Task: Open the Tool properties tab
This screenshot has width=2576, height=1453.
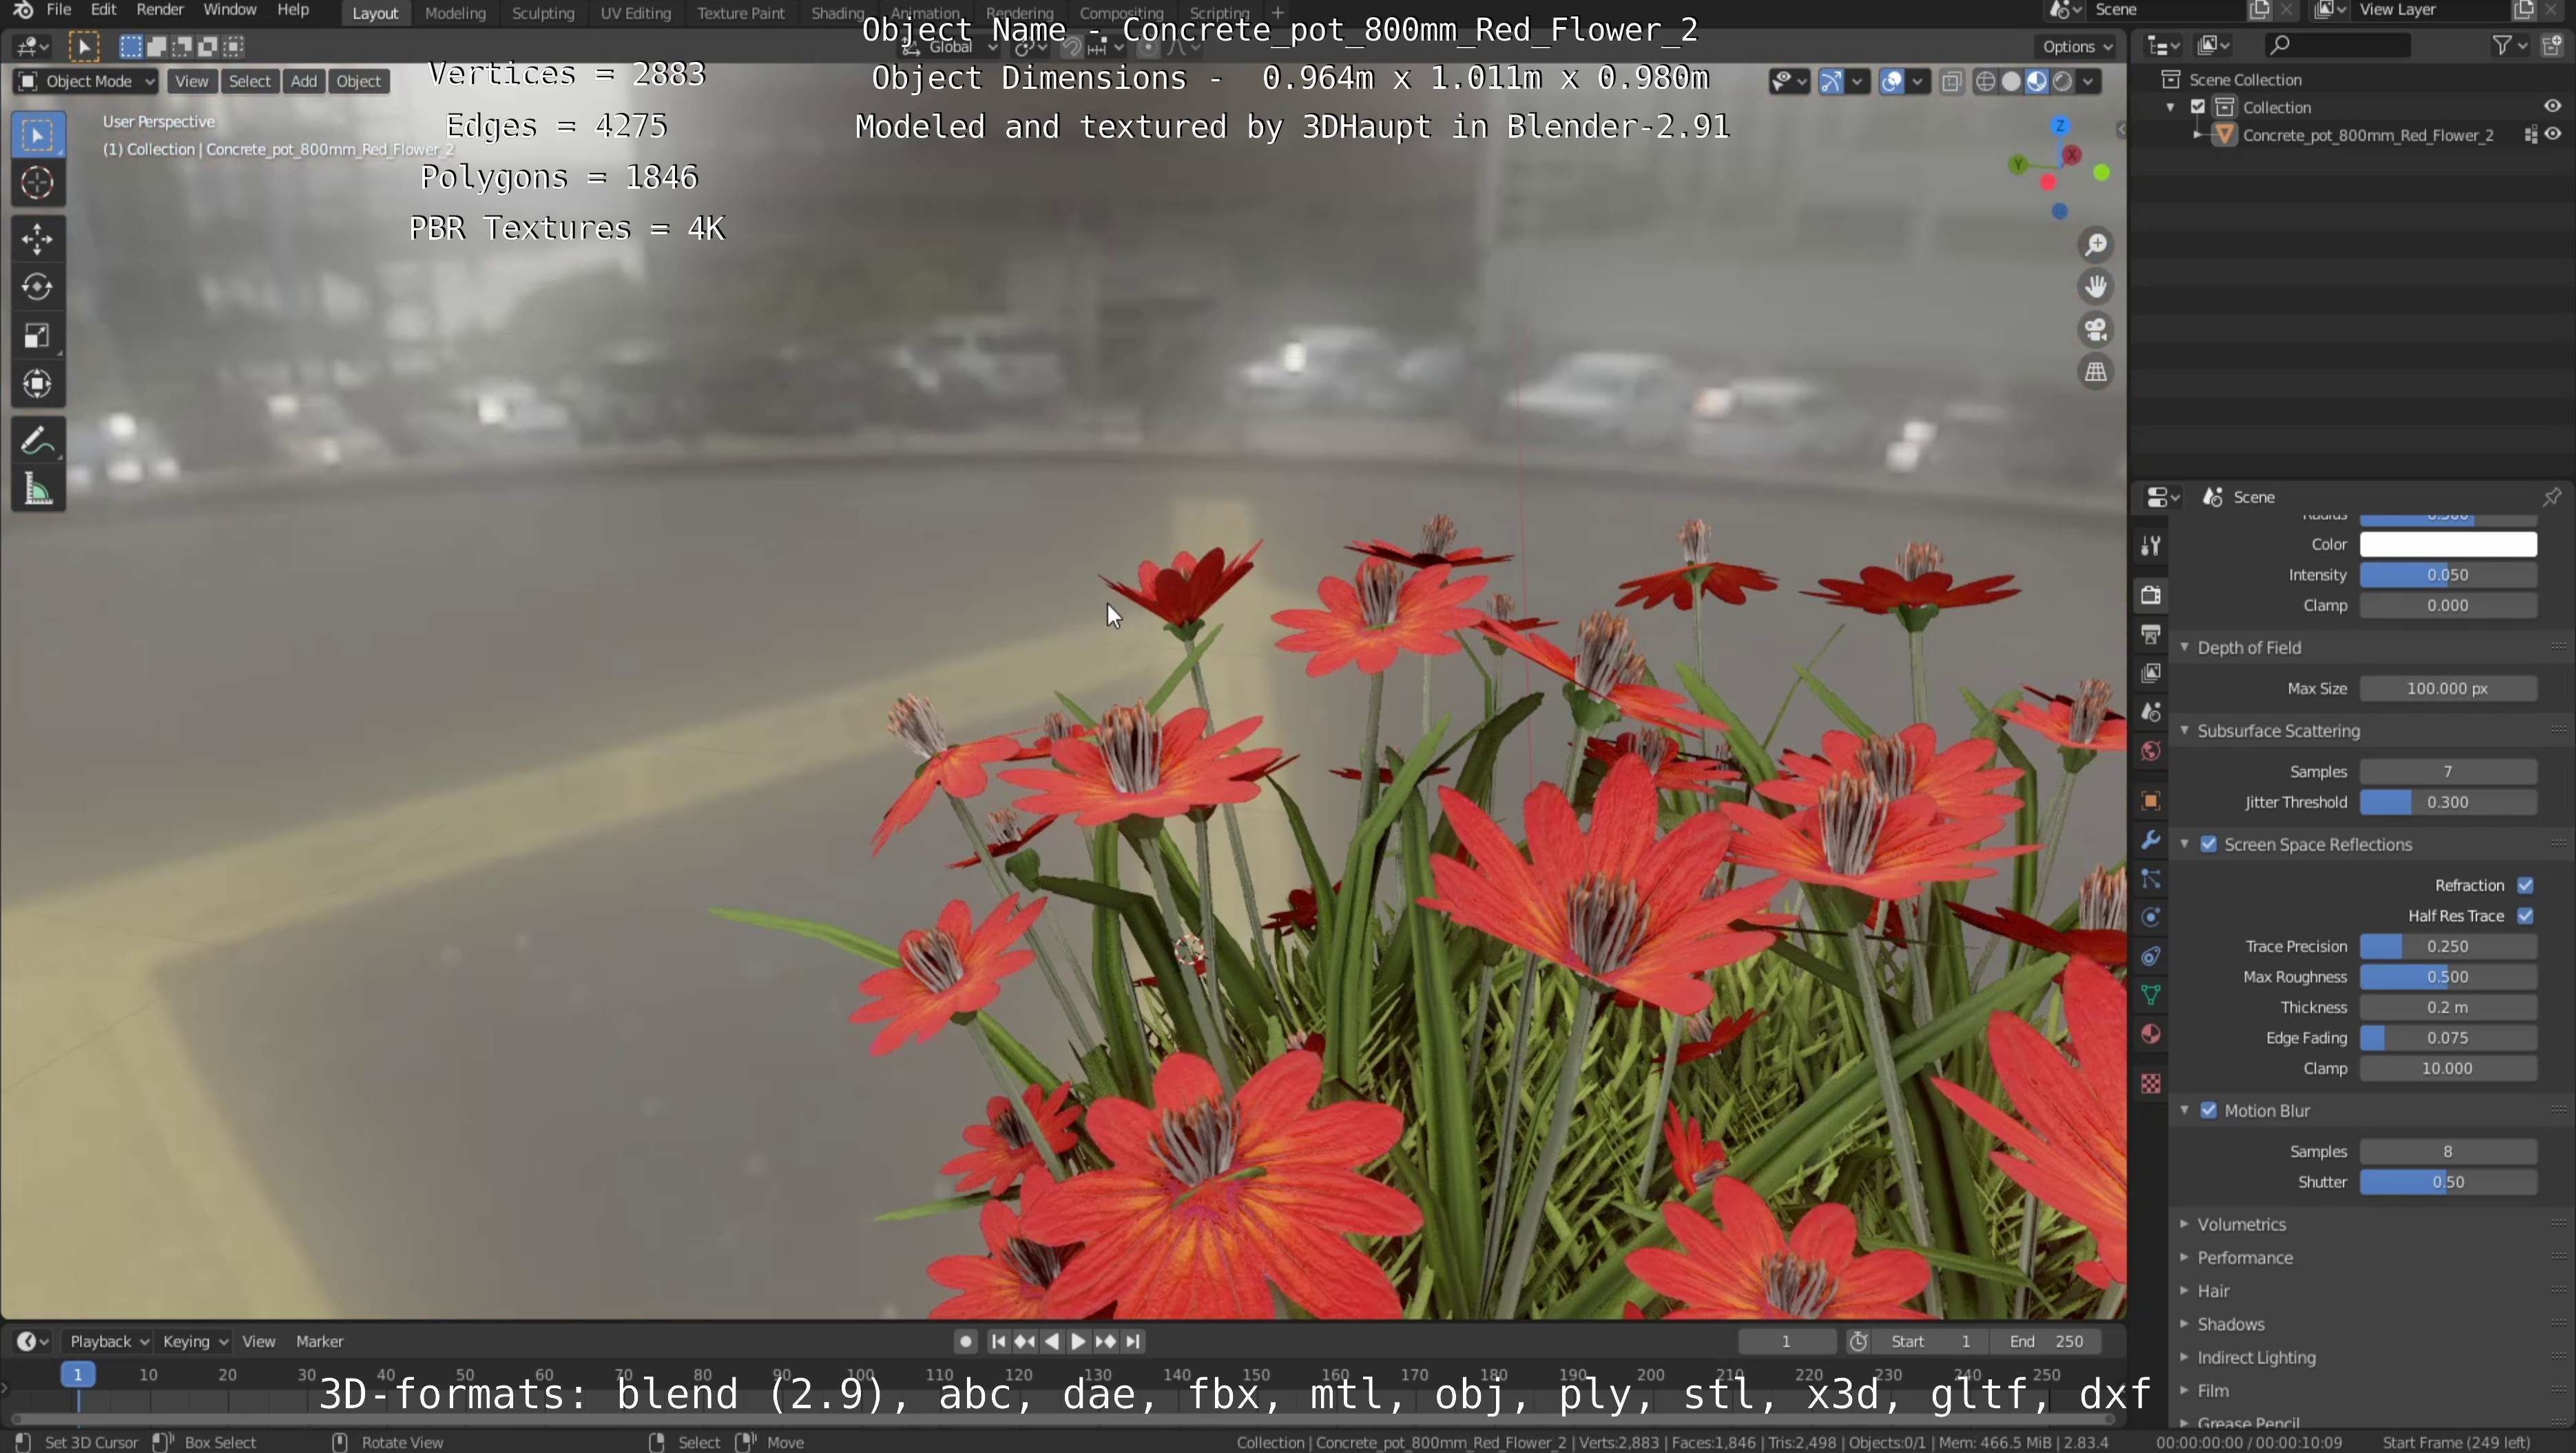Action: (x=2151, y=545)
